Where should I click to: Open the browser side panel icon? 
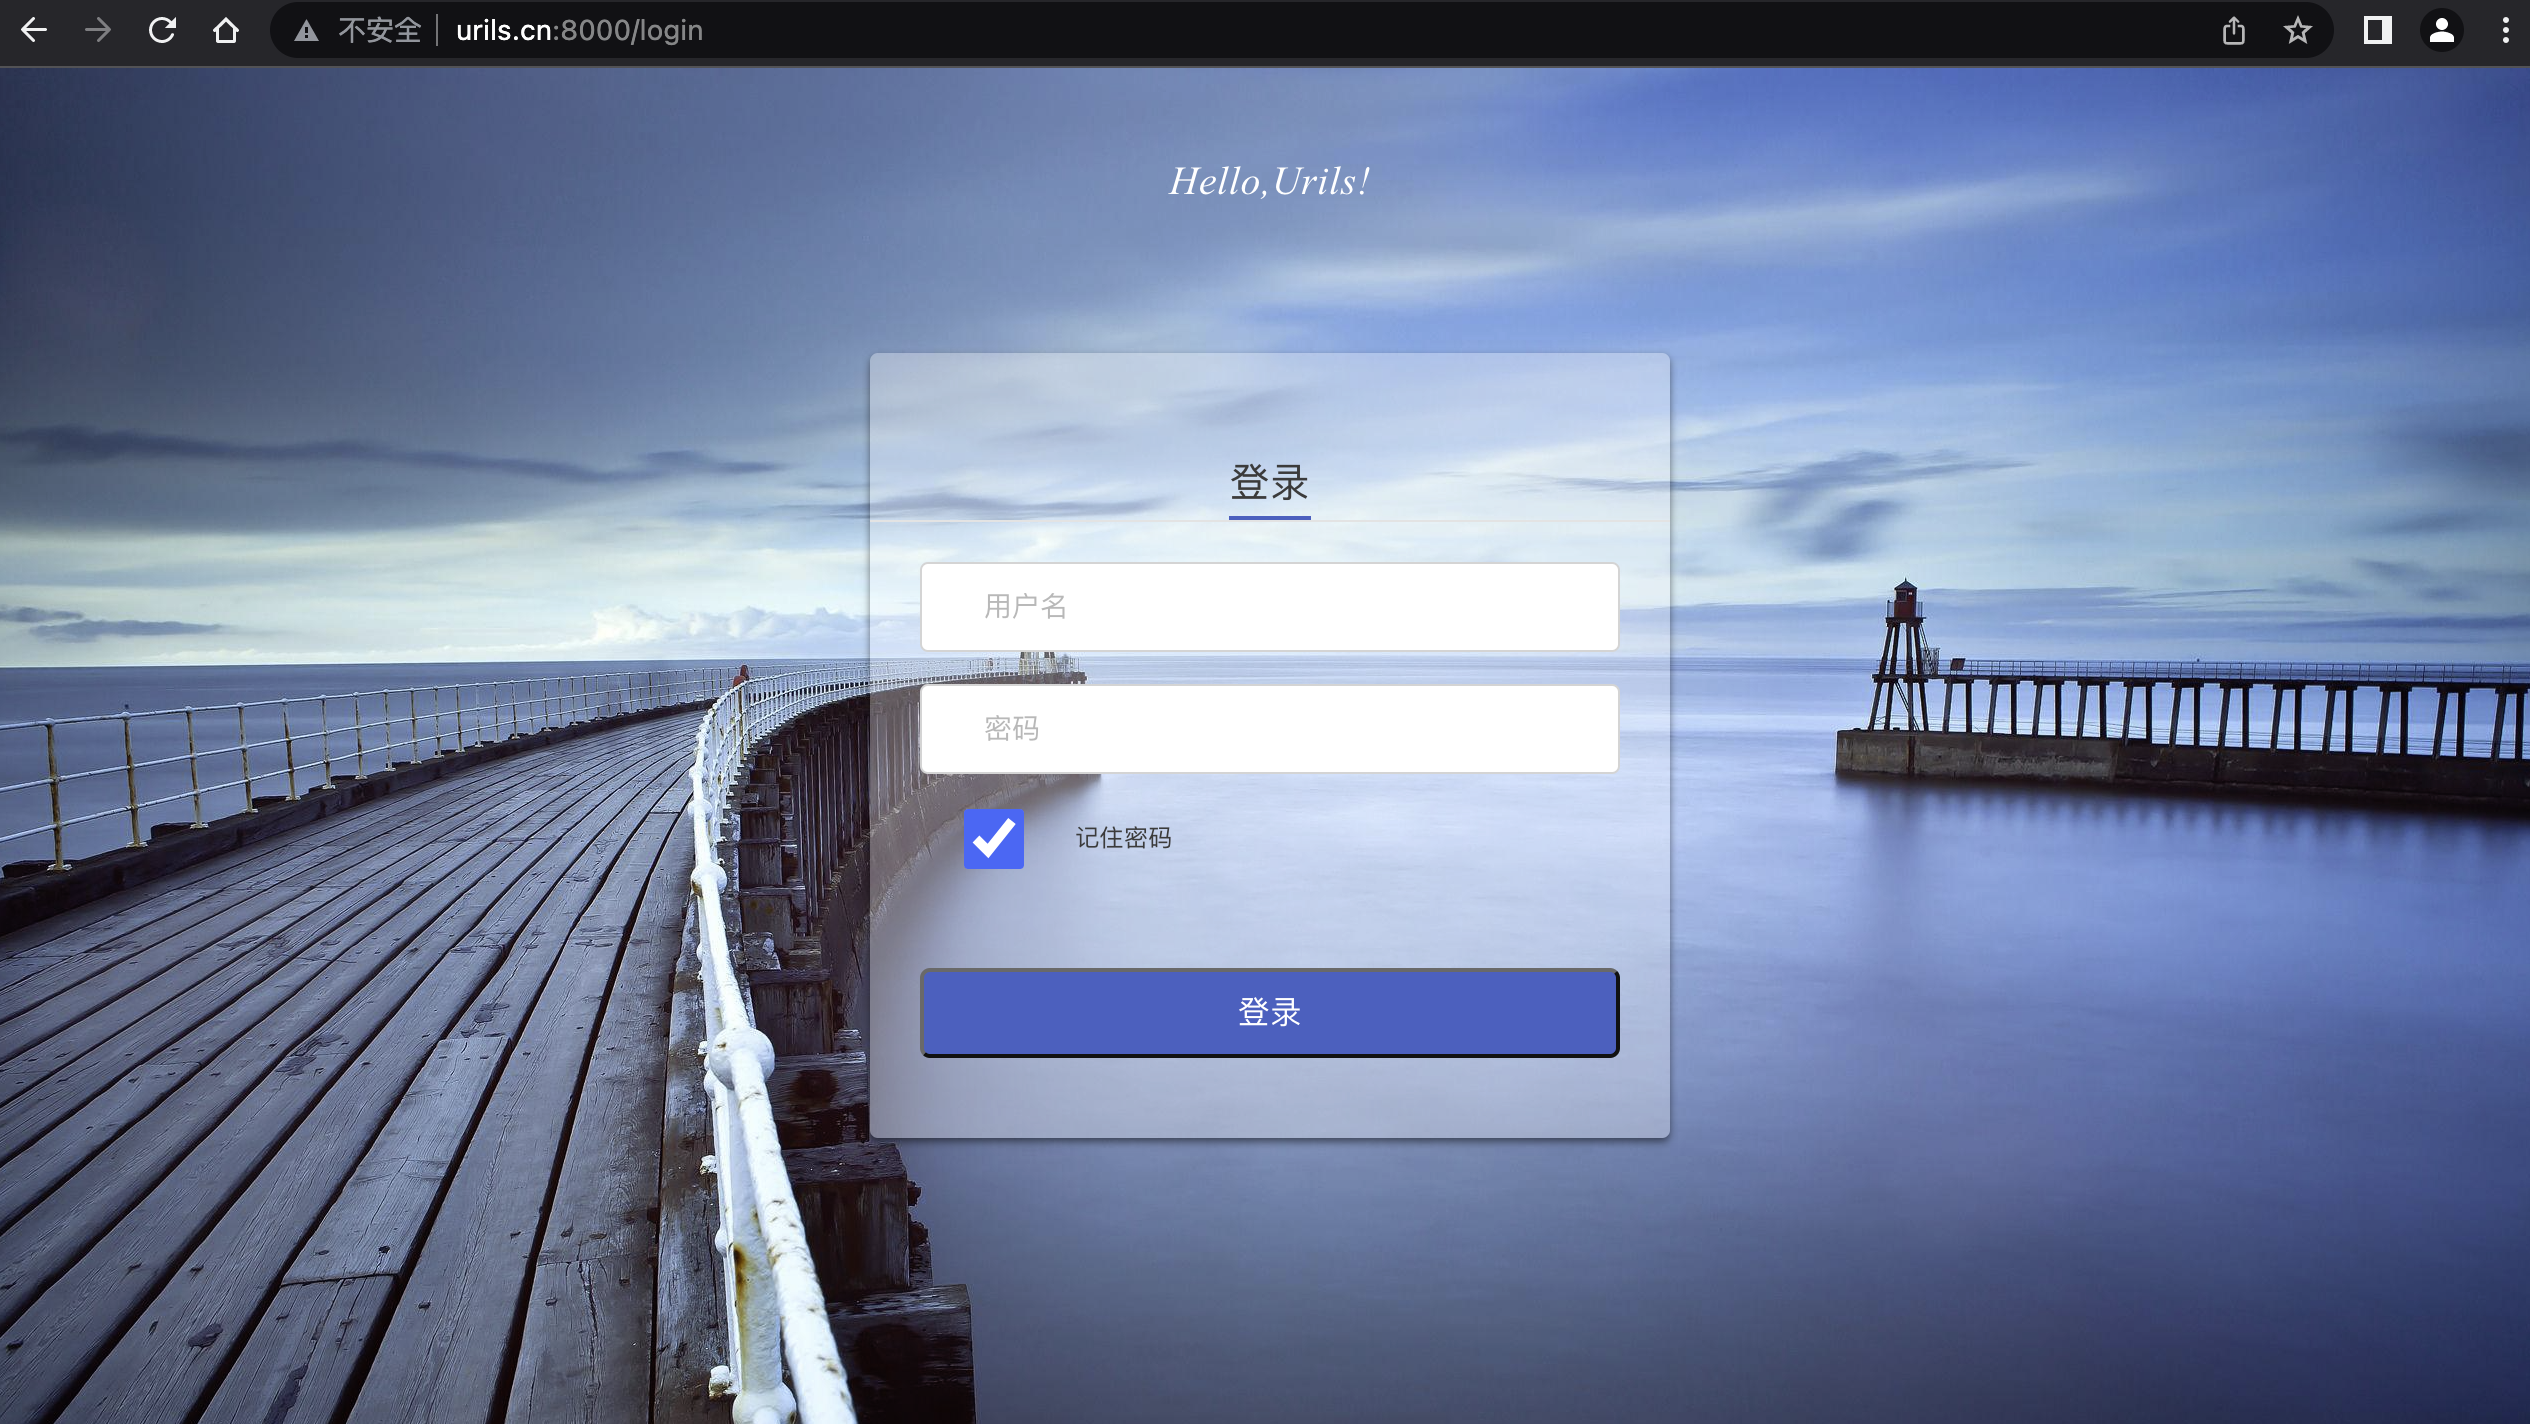(x=2378, y=30)
